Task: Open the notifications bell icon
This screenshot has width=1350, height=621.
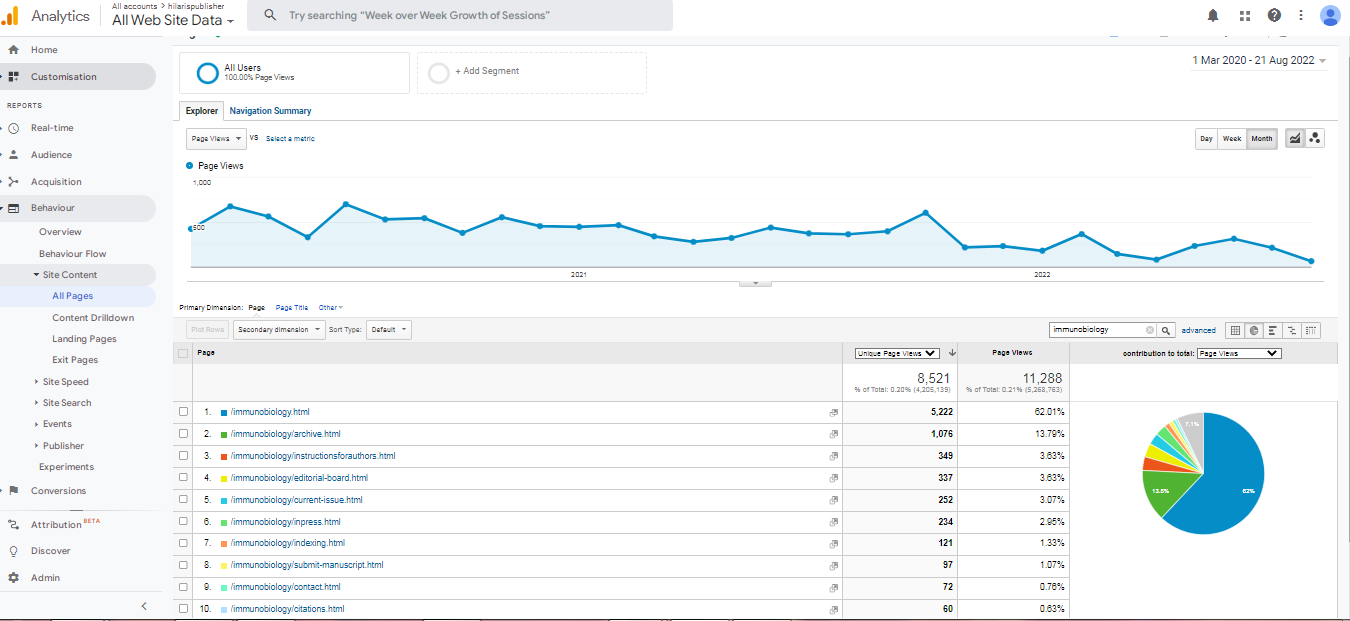Action: [1213, 15]
